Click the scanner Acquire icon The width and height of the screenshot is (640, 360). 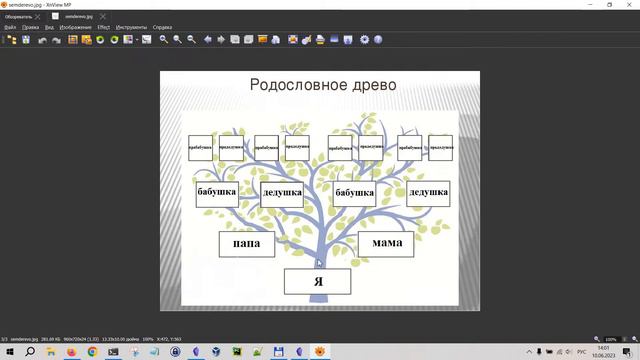click(x=334, y=40)
